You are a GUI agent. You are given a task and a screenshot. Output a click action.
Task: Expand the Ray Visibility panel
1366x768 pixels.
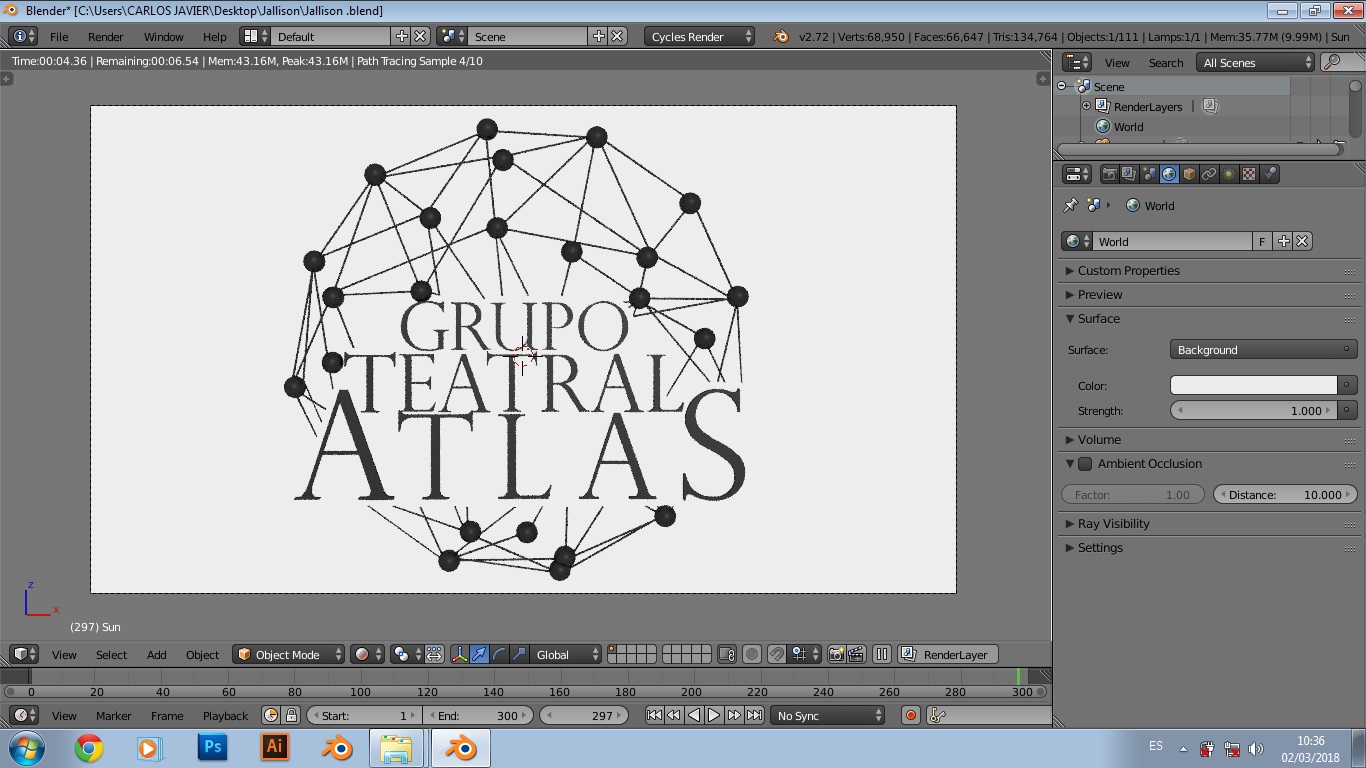click(1113, 524)
